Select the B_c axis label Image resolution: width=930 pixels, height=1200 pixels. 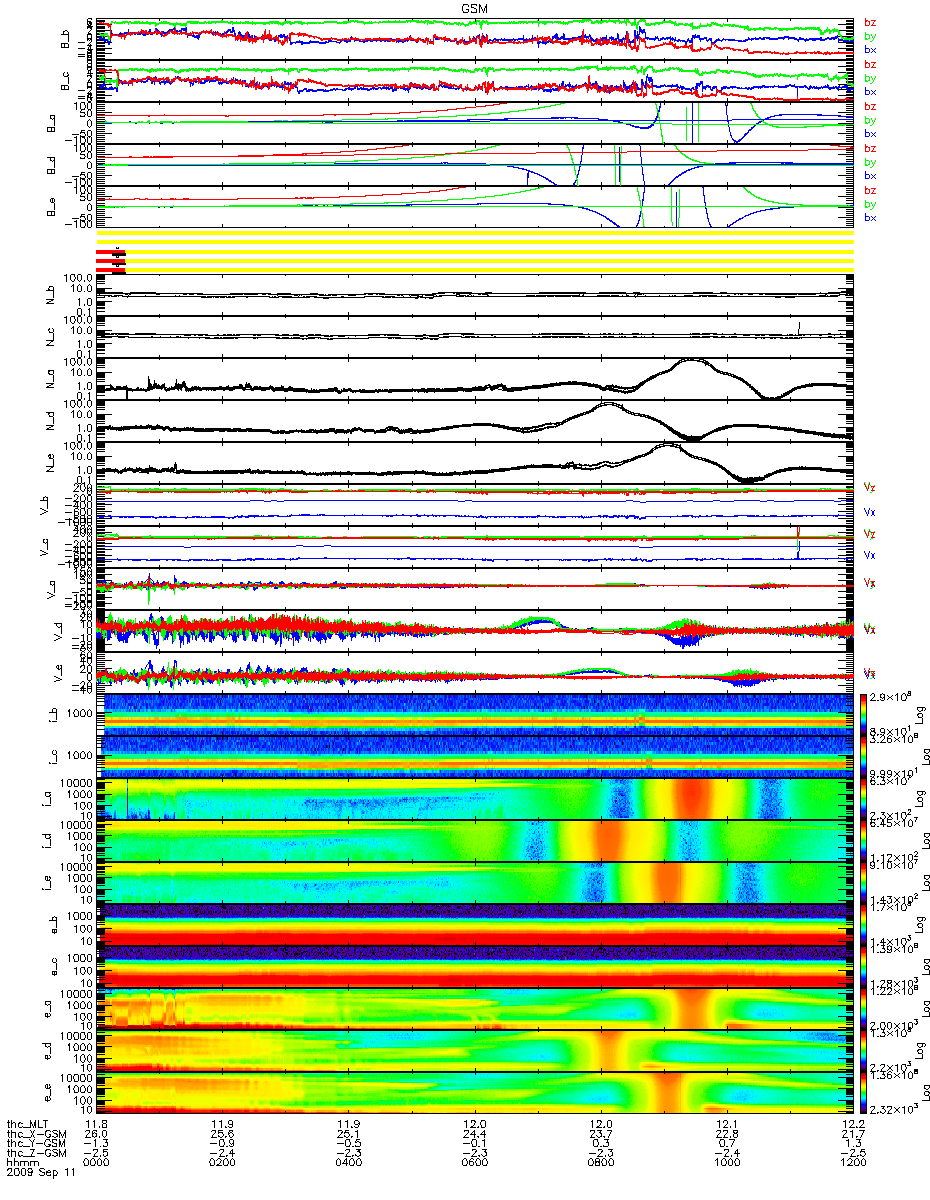[x=65, y=81]
